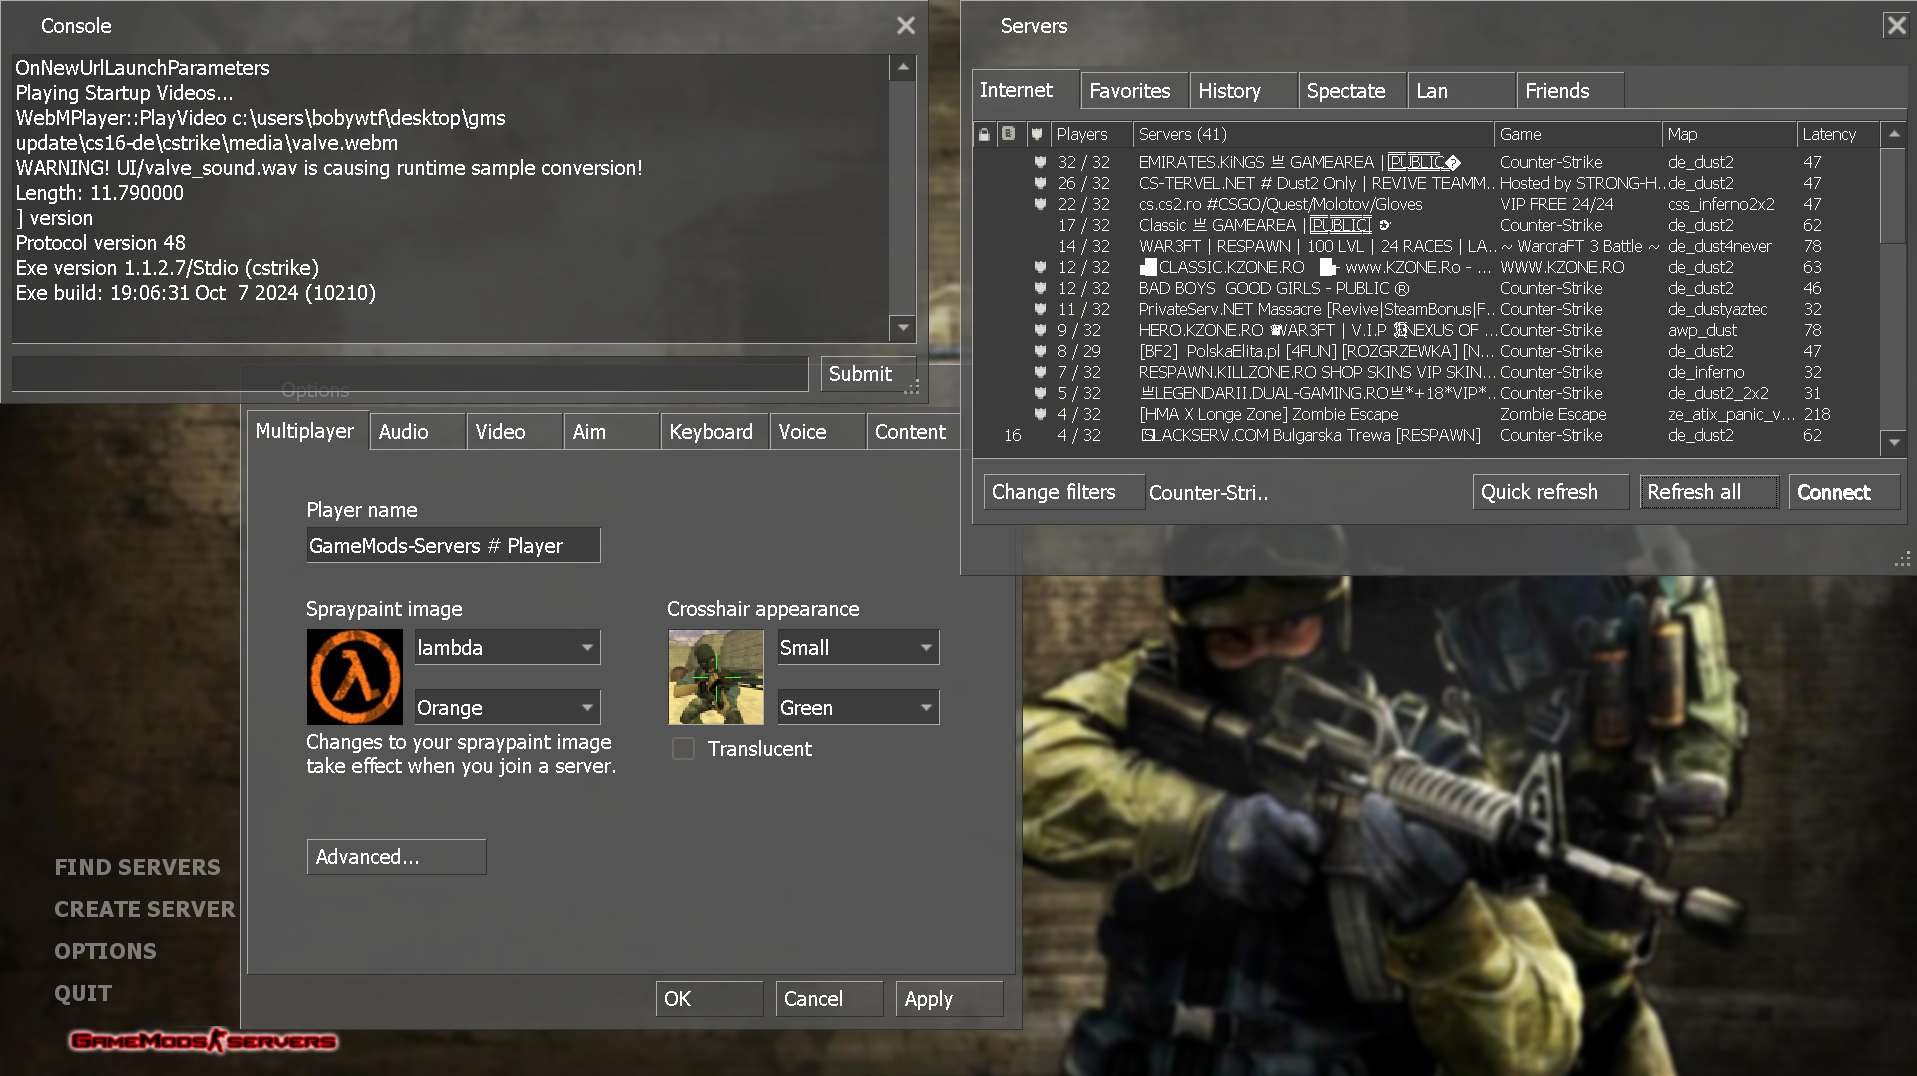
Task: Click FIND SERVERS in main menu
Action: tap(137, 867)
